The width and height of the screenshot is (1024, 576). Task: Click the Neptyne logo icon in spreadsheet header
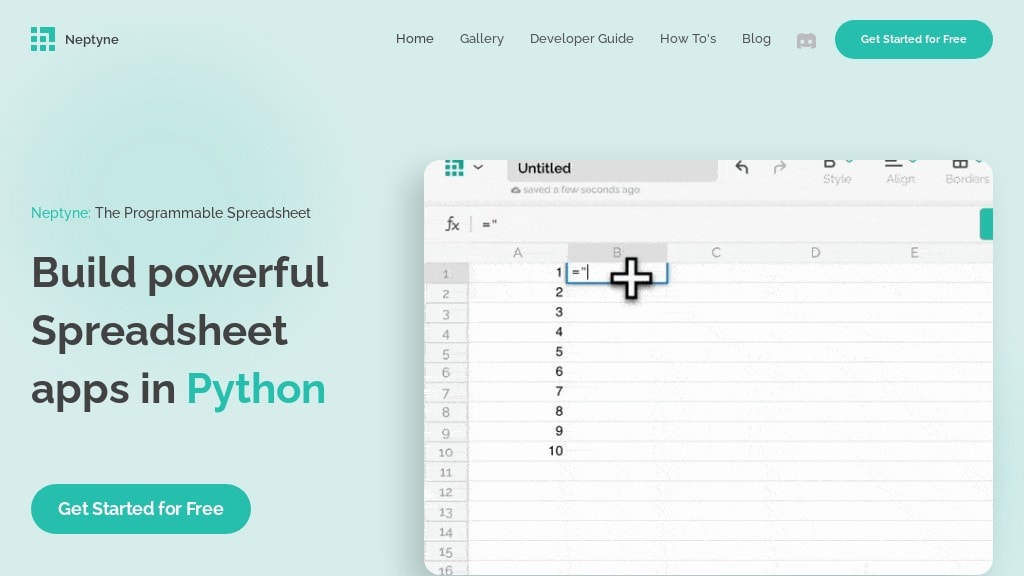click(454, 167)
